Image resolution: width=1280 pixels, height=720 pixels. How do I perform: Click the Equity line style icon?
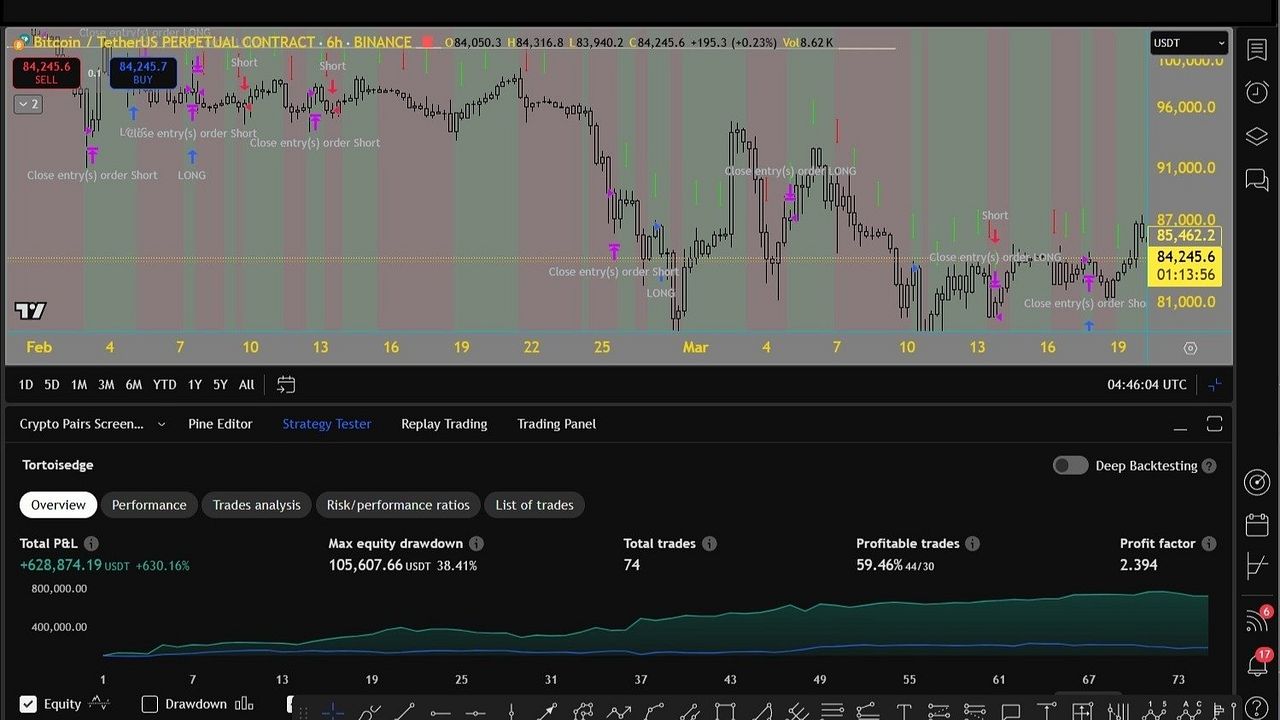tap(99, 703)
